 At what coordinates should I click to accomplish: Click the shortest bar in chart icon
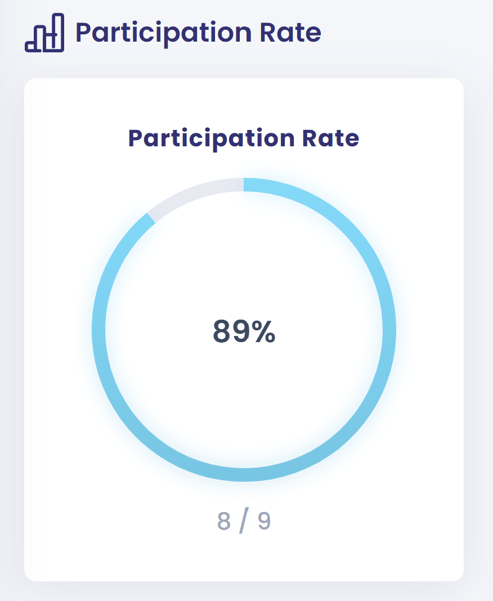tap(33, 46)
